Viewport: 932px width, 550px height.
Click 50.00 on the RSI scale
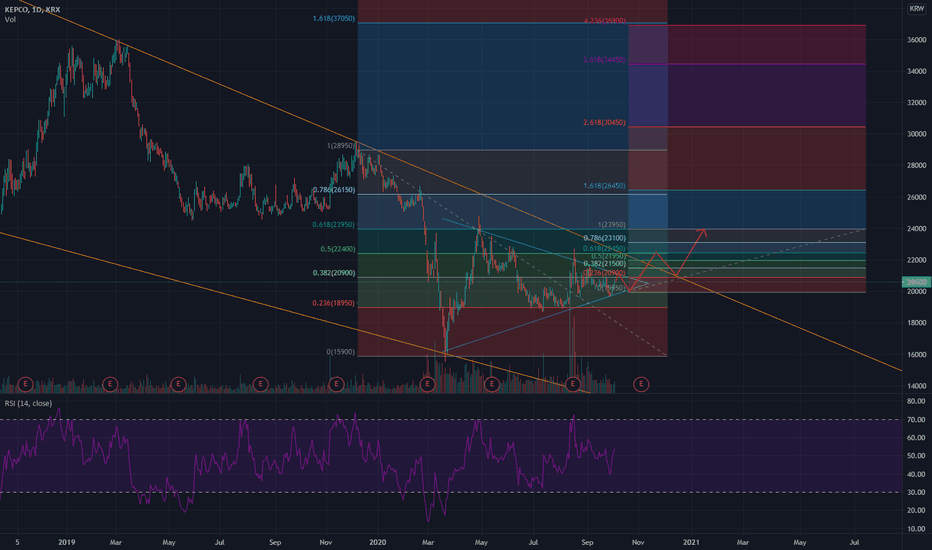point(917,456)
